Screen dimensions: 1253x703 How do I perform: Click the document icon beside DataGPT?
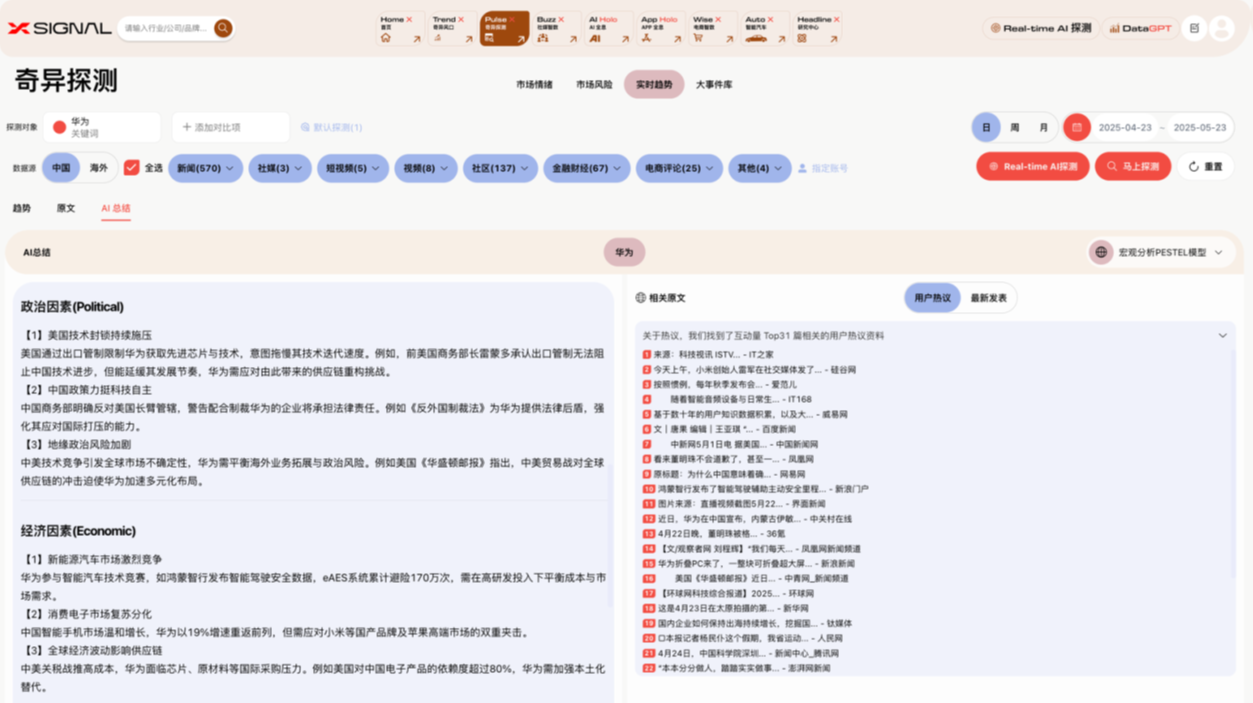coord(1194,28)
